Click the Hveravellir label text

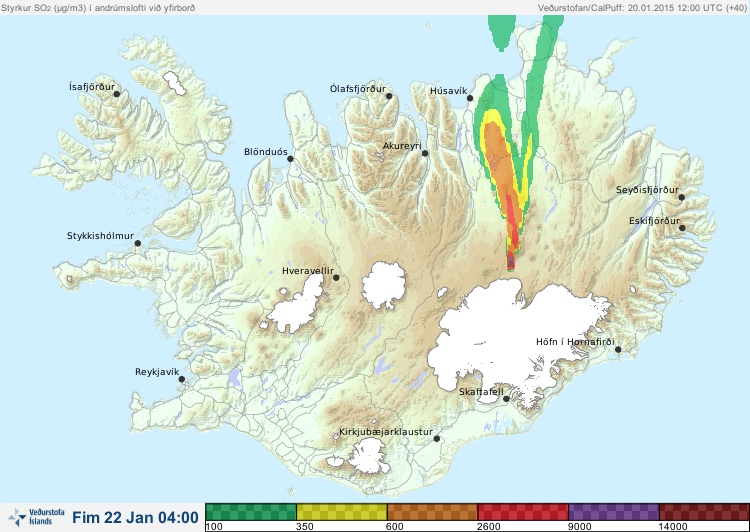point(308,271)
